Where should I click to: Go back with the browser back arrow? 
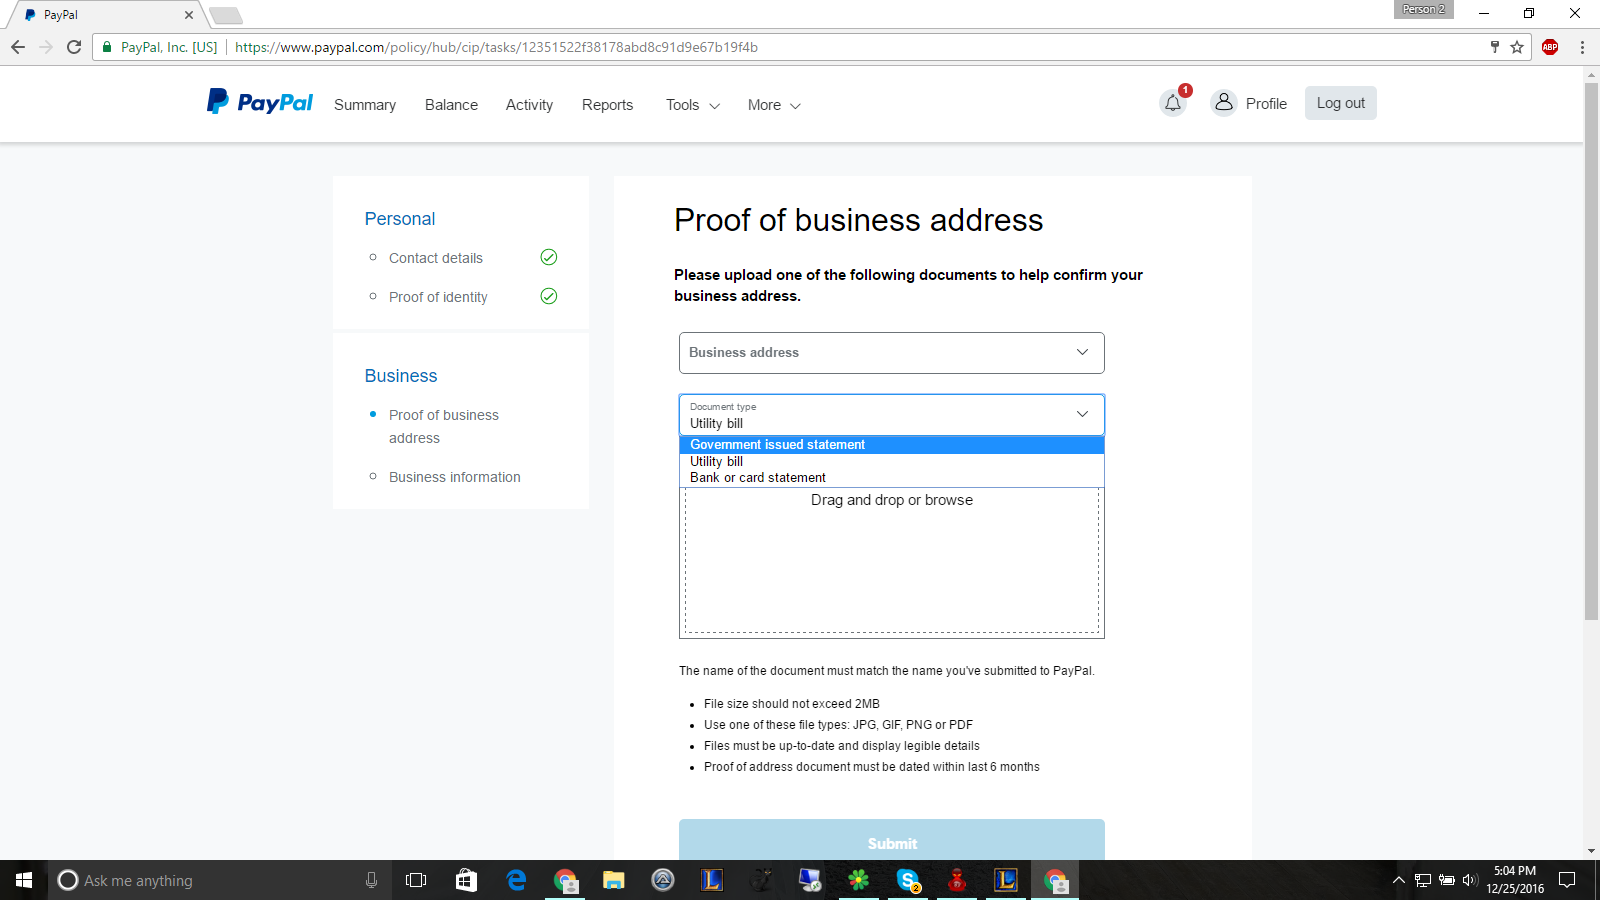18,47
